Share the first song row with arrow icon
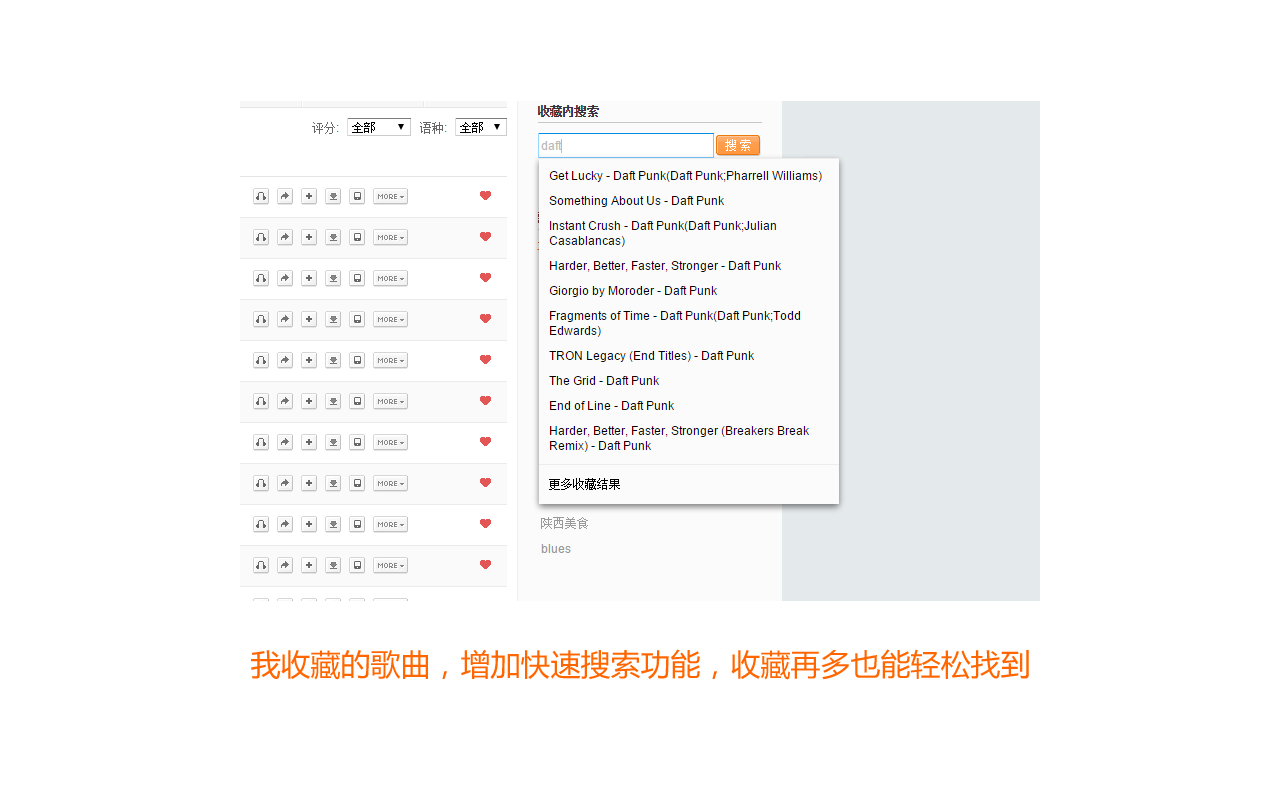The image size is (1280, 800). (285, 196)
